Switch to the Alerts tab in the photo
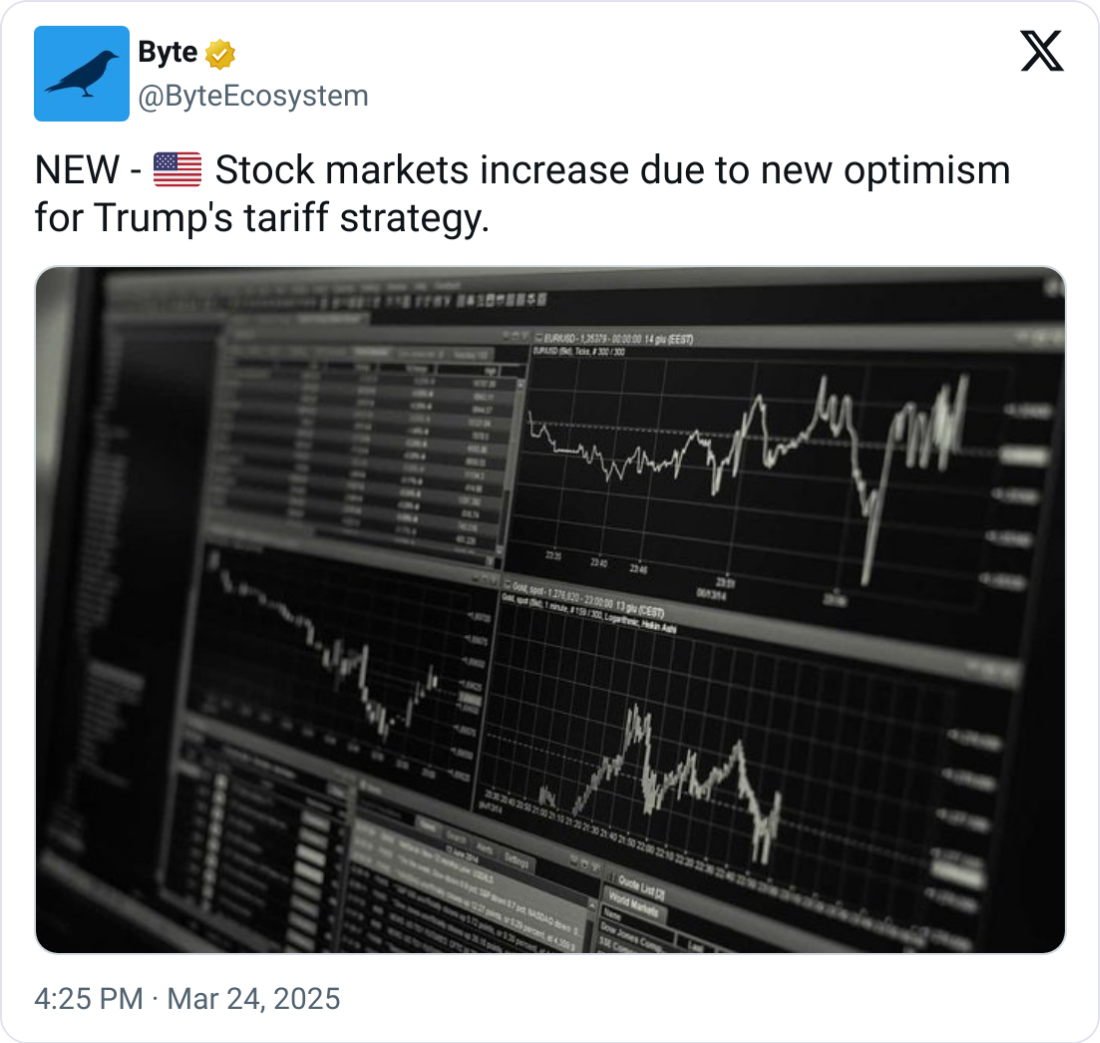This screenshot has height=1043, width=1100. point(485,848)
